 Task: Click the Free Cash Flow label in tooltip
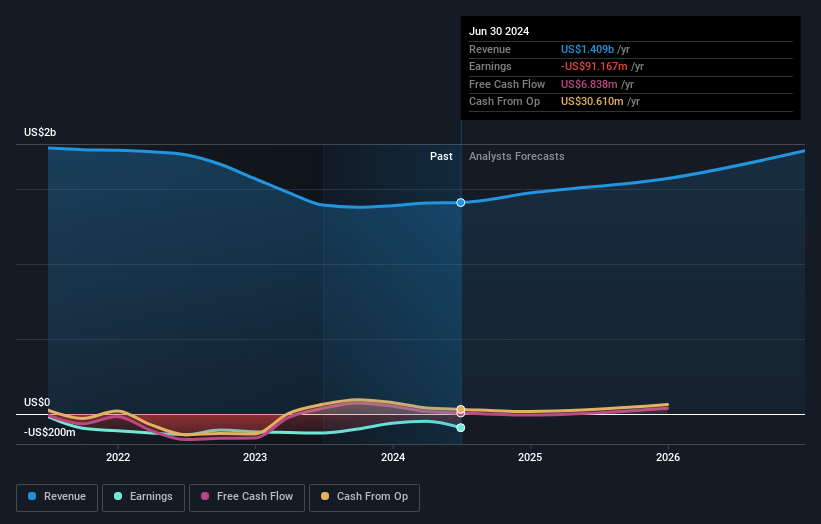pos(507,84)
